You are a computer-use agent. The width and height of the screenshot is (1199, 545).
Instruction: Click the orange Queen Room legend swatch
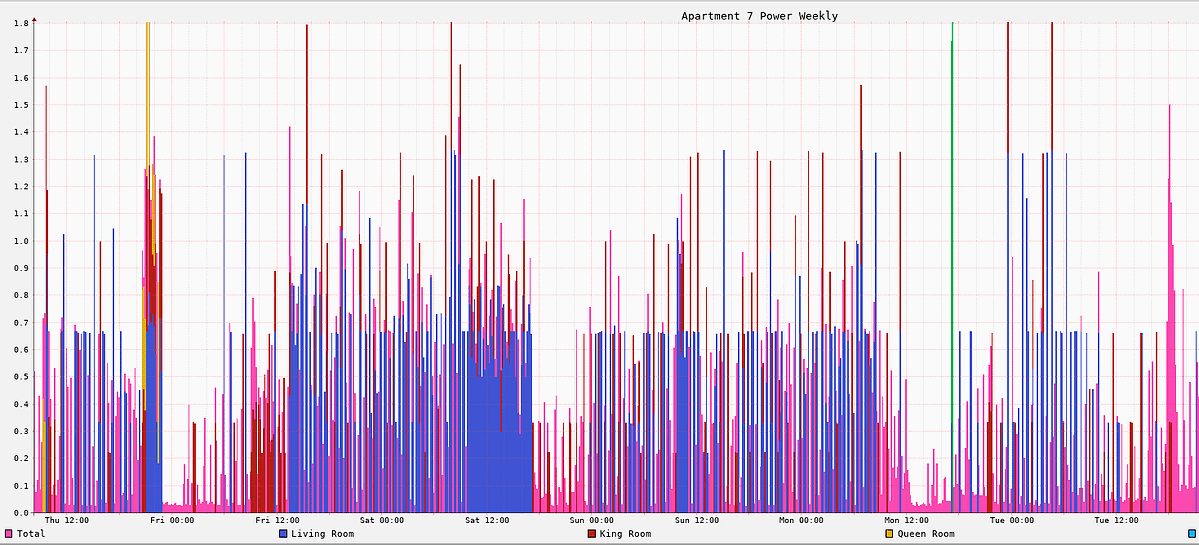coord(890,534)
